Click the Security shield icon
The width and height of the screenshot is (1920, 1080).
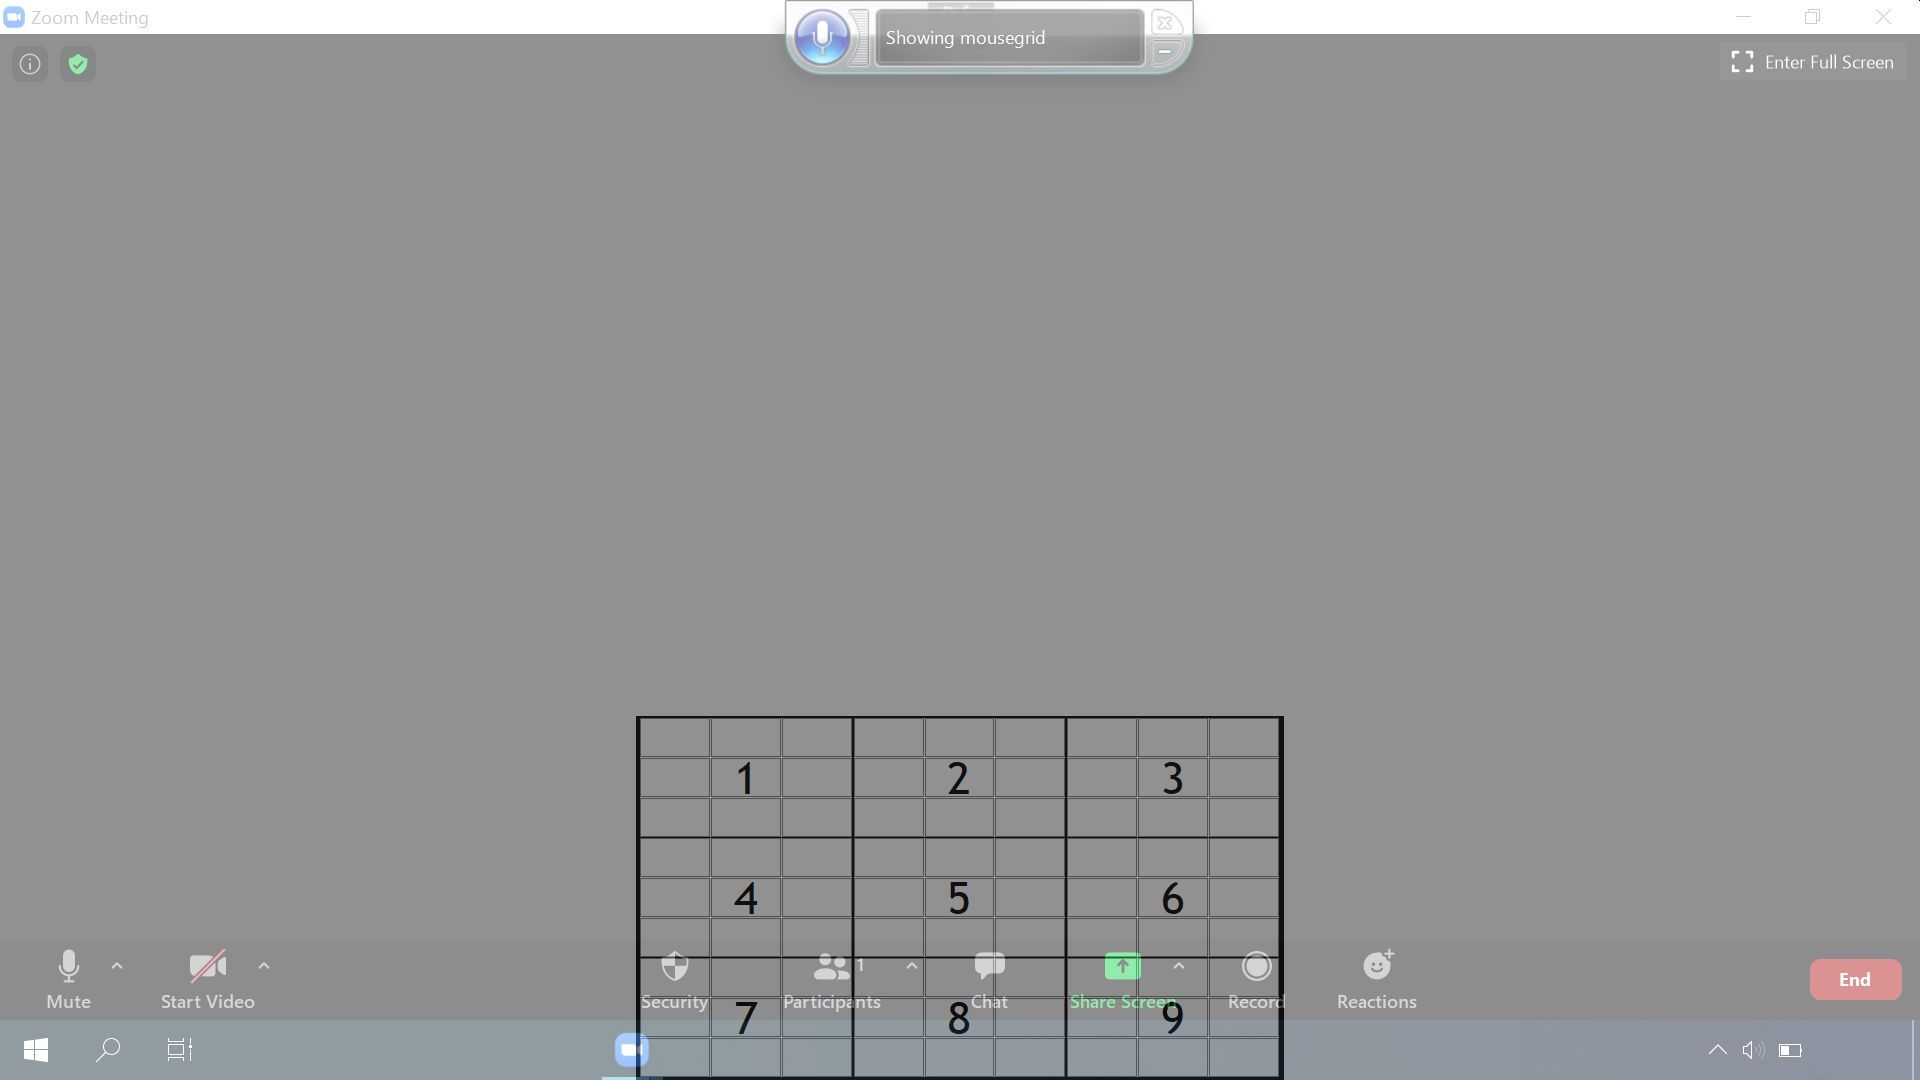(x=675, y=965)
